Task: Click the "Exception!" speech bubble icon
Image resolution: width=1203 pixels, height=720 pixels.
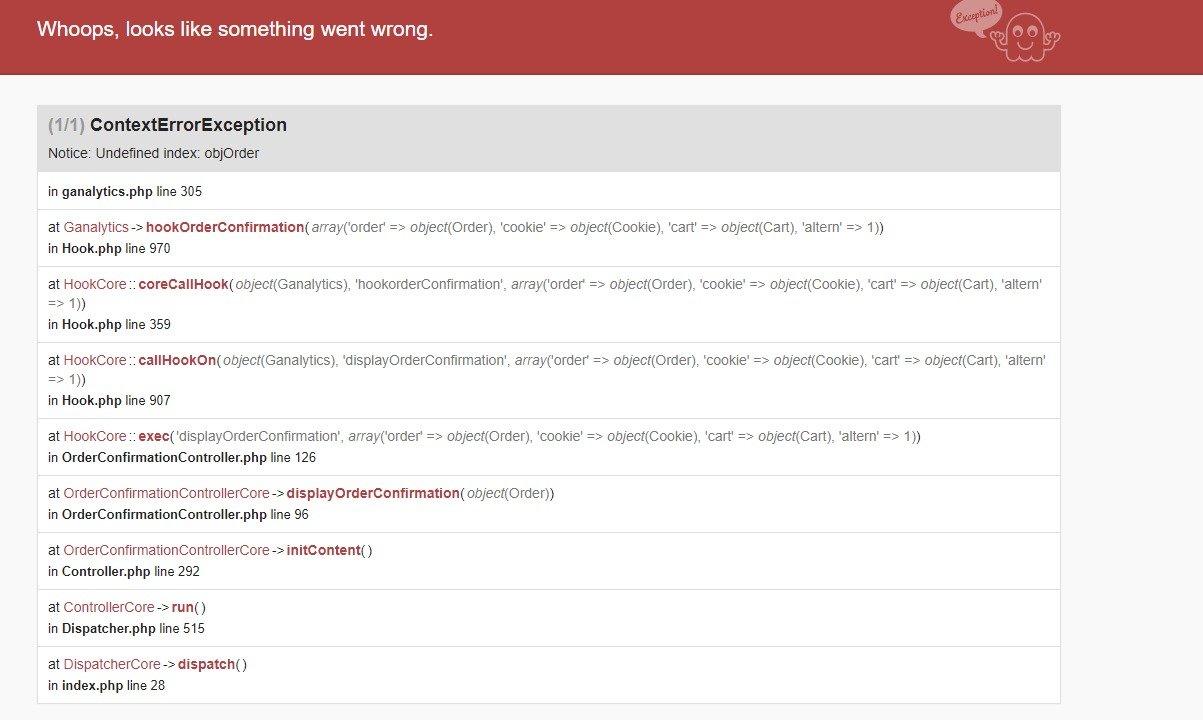Action: coord(976,17)
